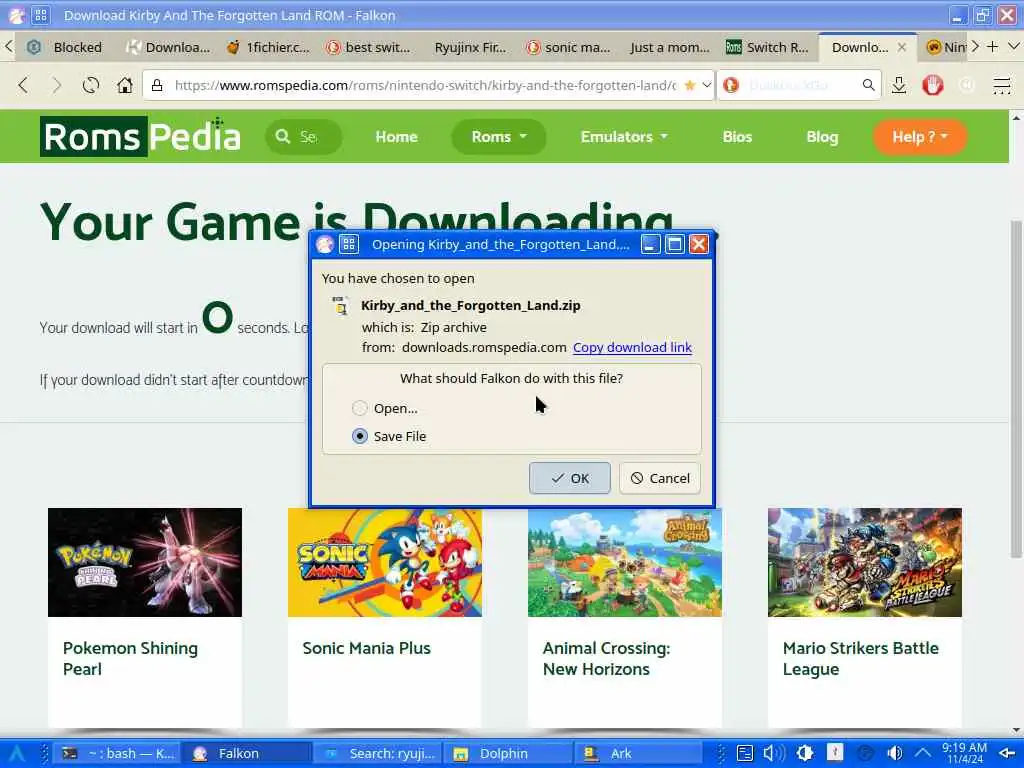
Task: Click the browser forward arrow
Action: pos(57,85)
